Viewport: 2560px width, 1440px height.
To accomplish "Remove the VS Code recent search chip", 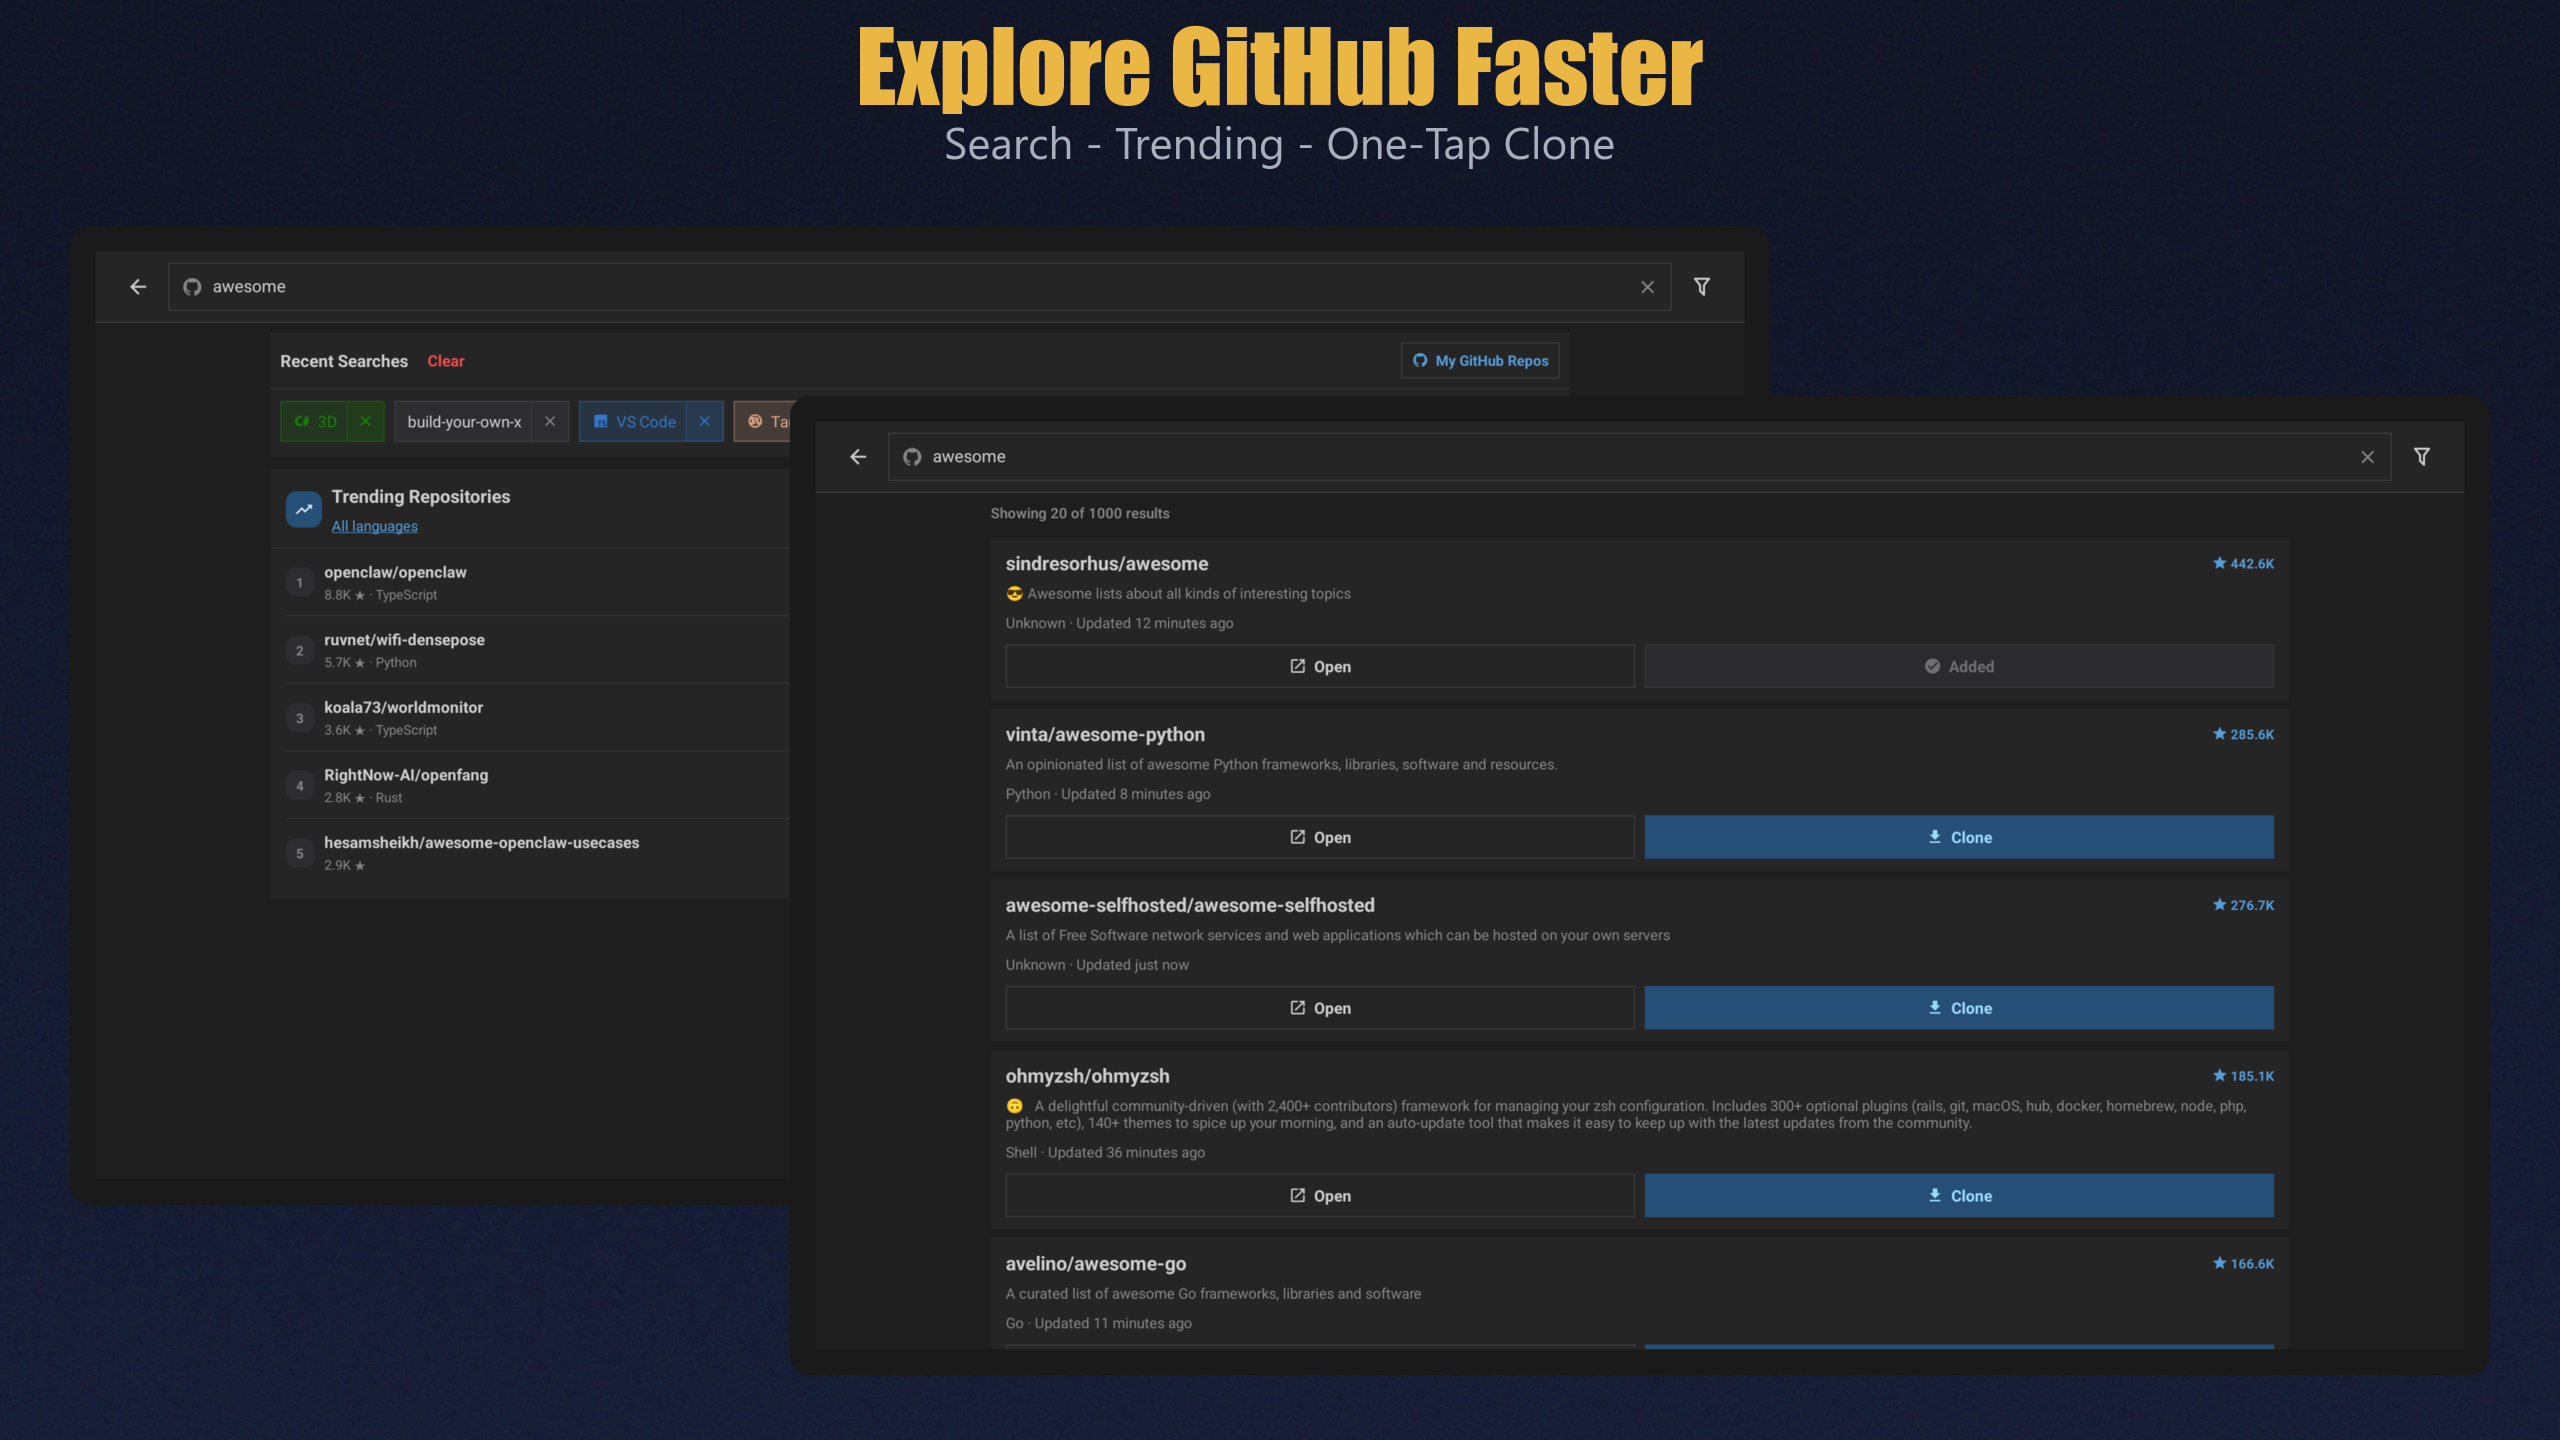I will pyautogui.click(x=706, y=421).
